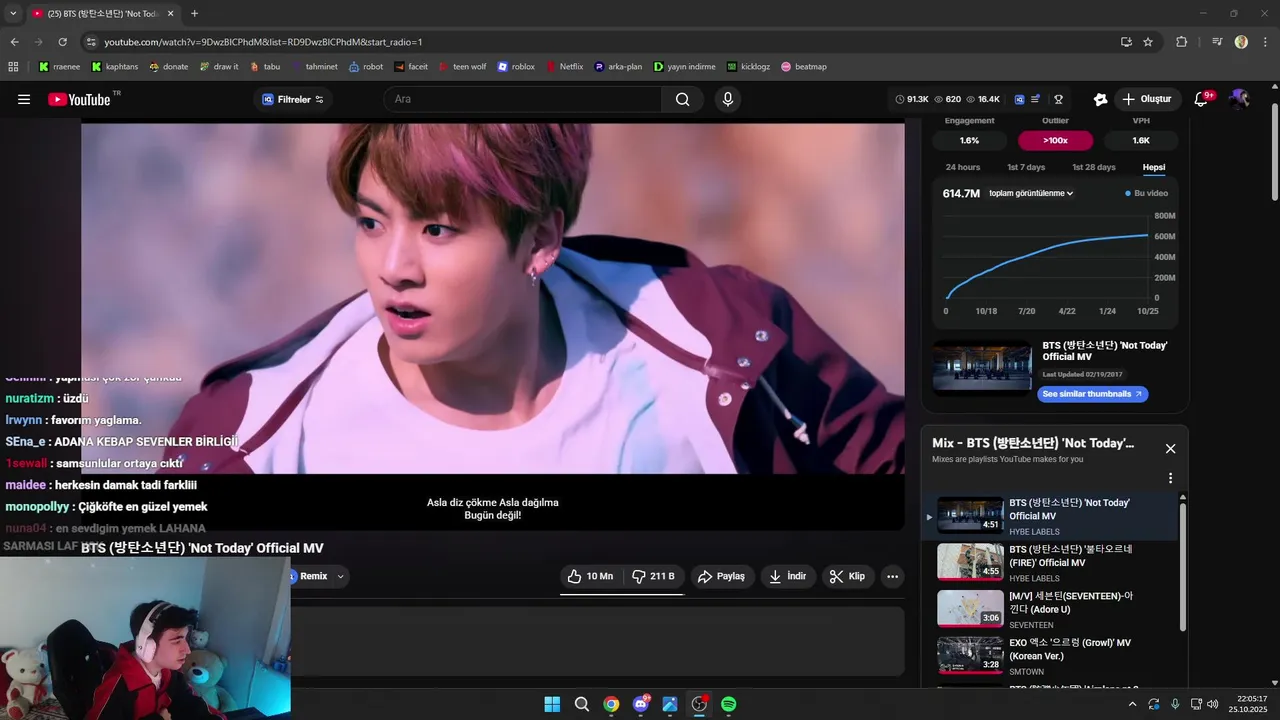Open the Chrome extensions puzzle icon

(x=1181, y=42)
